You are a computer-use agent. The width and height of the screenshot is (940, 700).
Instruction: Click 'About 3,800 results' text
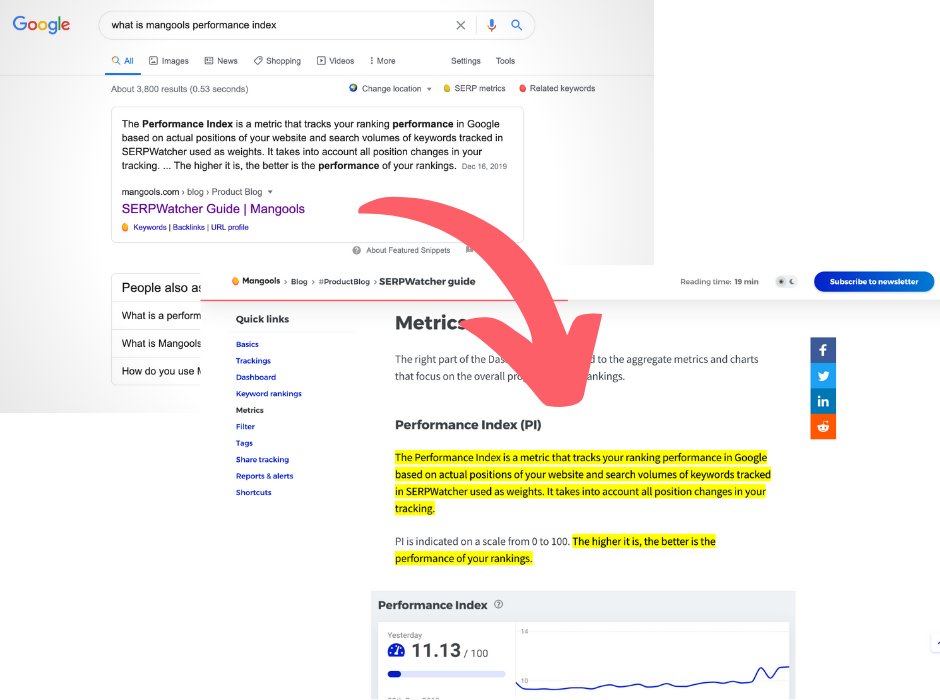coord(179,89)
